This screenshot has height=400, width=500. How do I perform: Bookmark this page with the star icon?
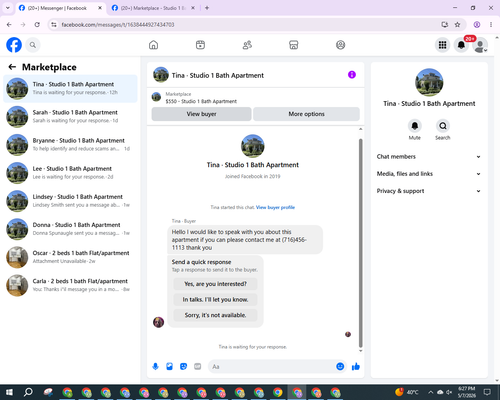click(x=457, y=25)
